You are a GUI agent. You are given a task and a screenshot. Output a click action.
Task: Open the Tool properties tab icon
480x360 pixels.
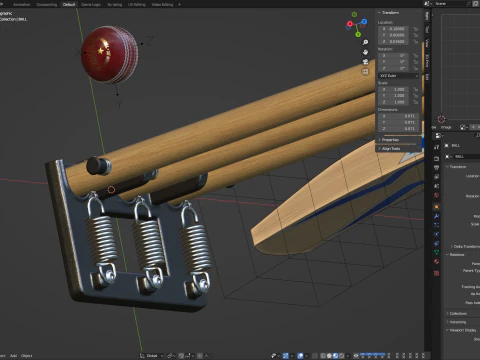click(436, 147)
